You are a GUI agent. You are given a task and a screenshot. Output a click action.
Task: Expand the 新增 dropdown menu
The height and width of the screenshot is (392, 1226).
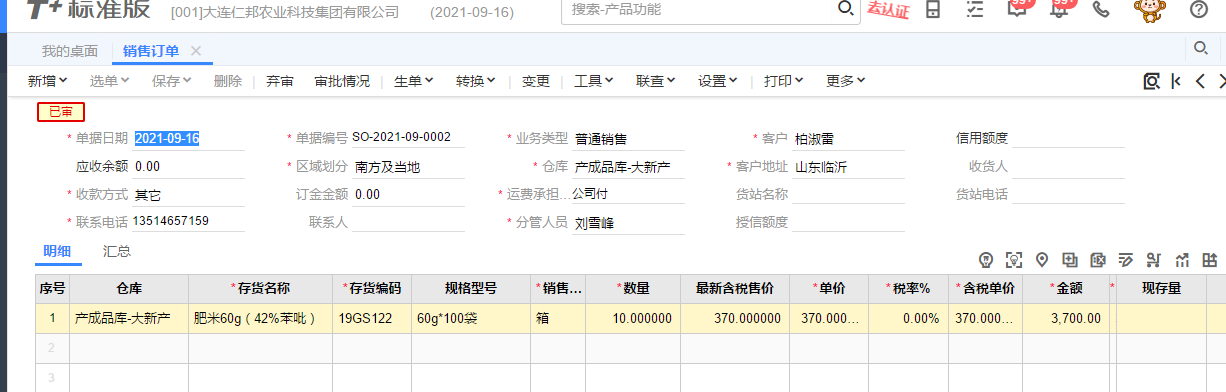(x=47, y=81)
